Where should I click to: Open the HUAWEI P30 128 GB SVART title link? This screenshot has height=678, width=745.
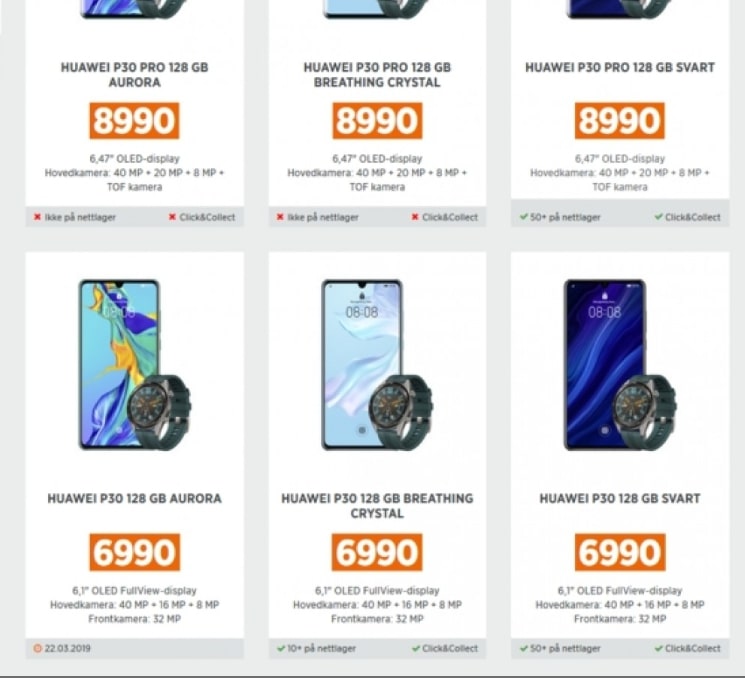click(x=620, y=498)
